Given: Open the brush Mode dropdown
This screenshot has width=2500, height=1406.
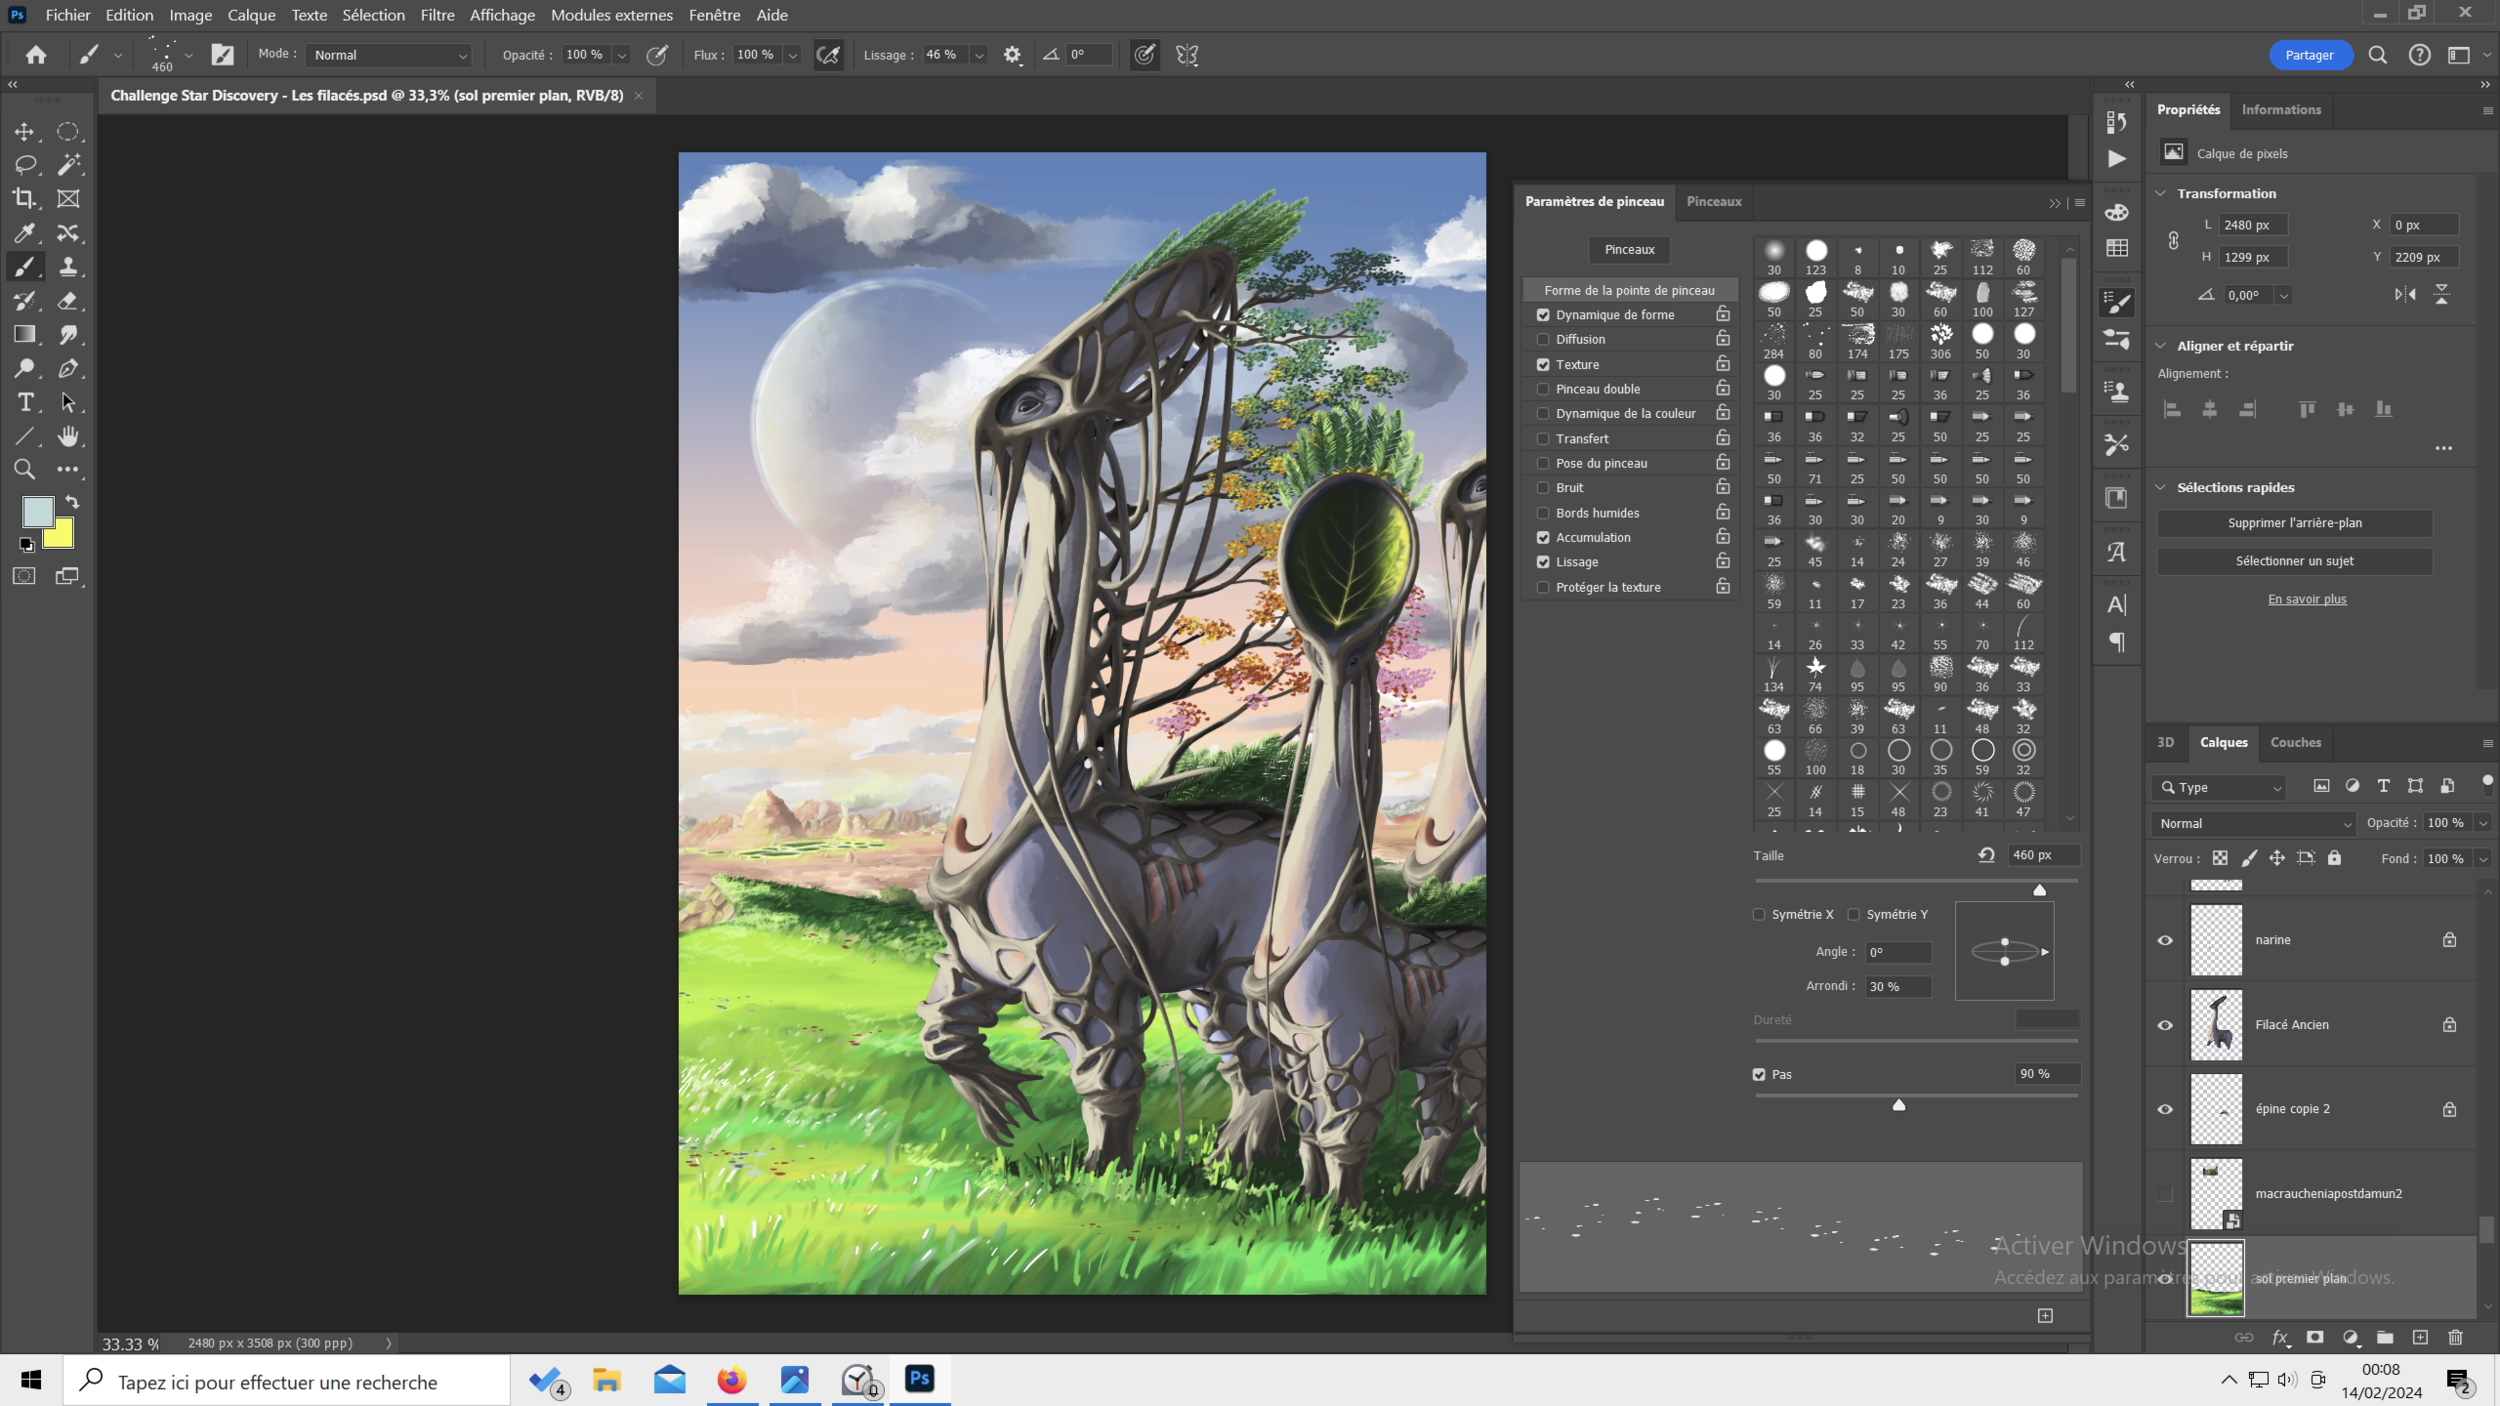Looking at the screenshot, I should [x=389, y=55].
